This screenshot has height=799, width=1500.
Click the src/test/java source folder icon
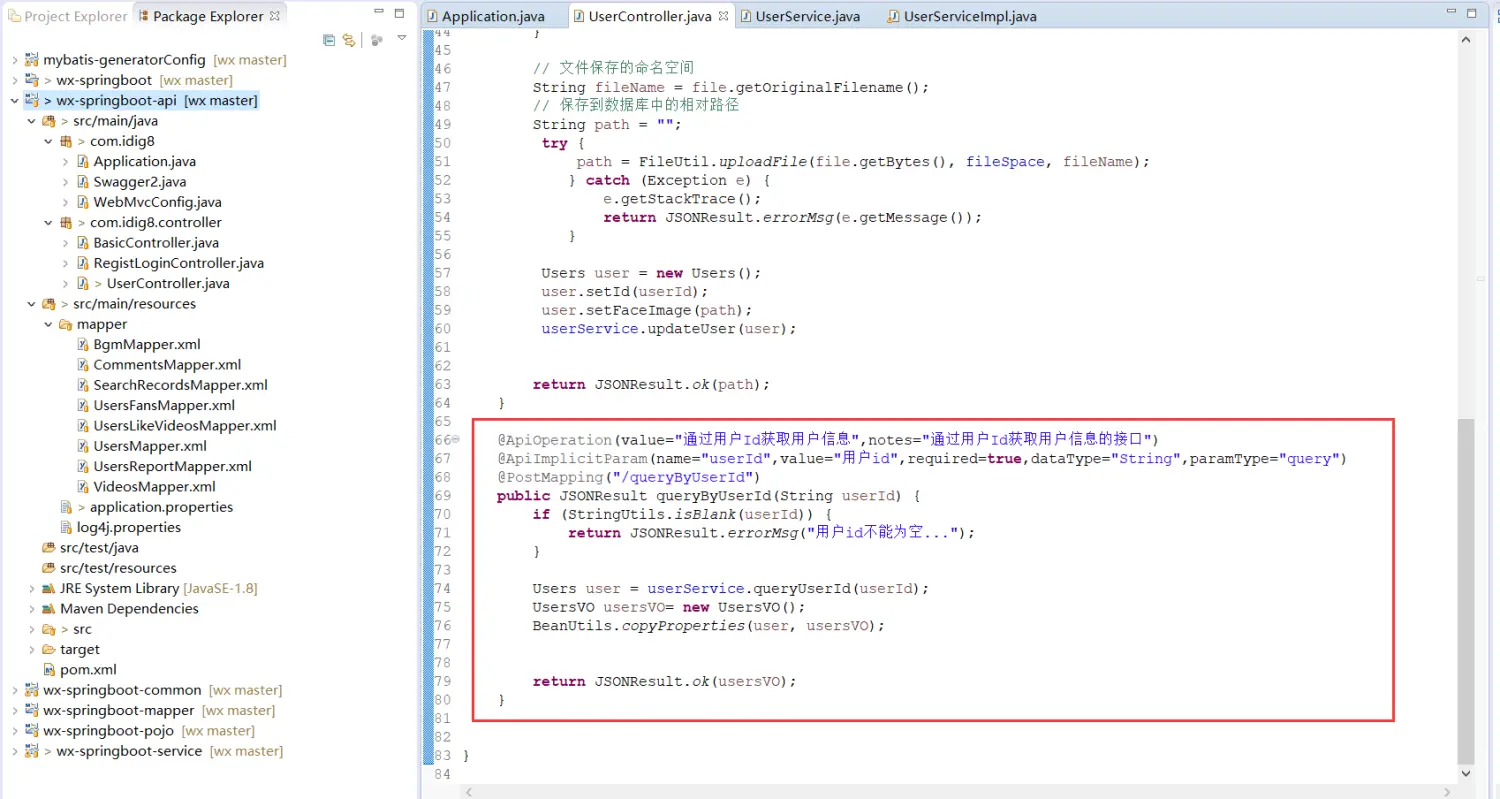[48, 548]
